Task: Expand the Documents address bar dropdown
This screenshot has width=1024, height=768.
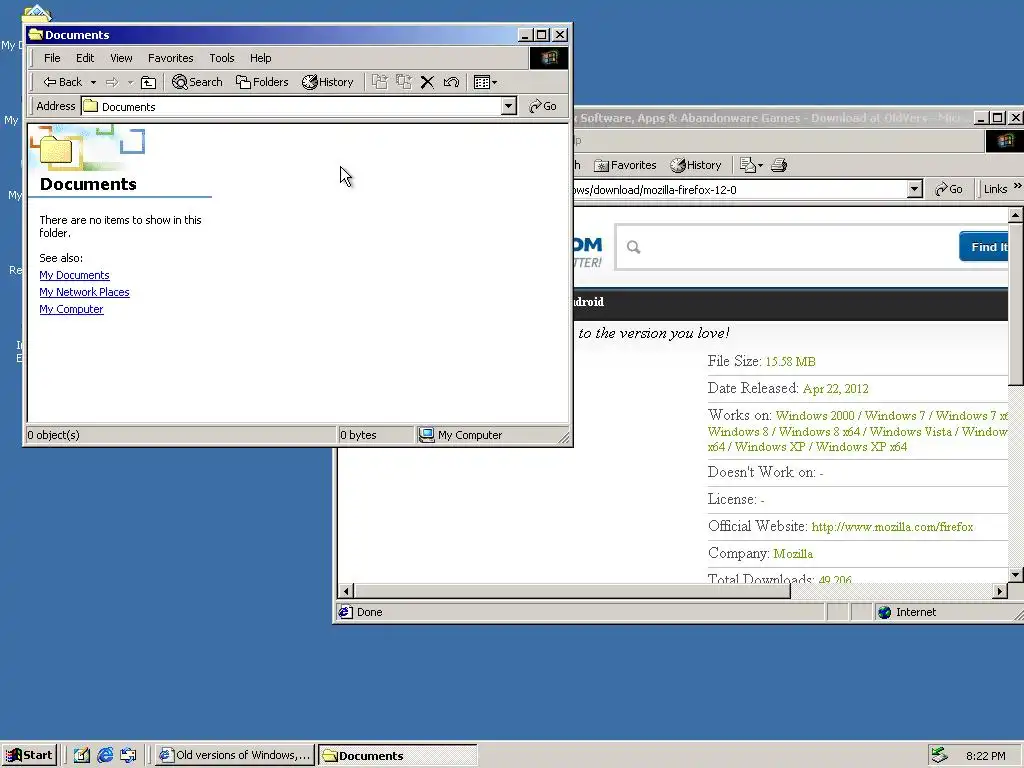Action: pos(509,106)
